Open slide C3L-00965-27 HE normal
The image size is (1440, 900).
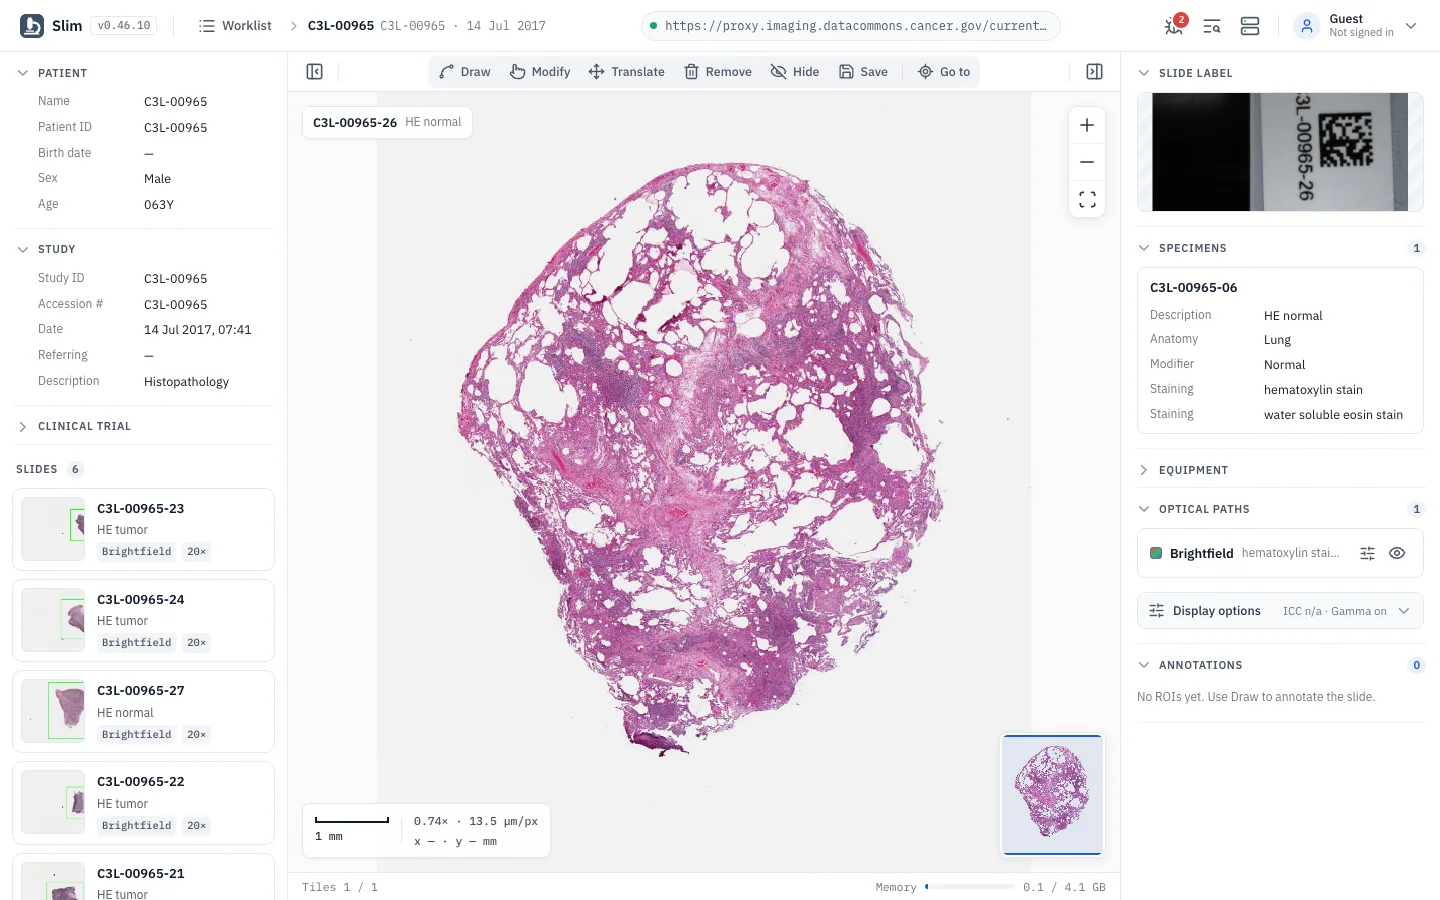[143, 712]
